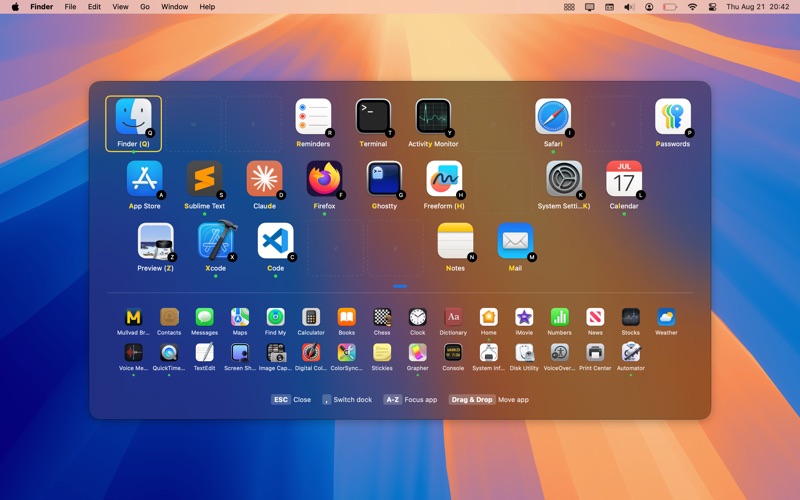Open the Contacts app

click(169, 317)
